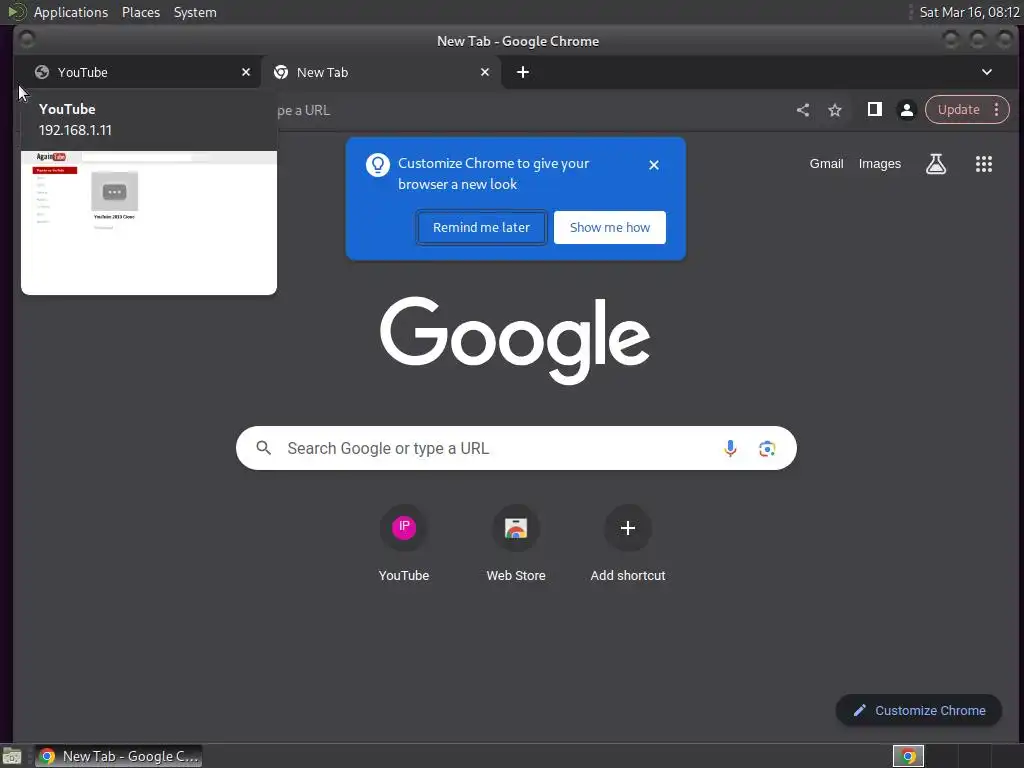Click the clock showing Sat Mar 16
Image resolution: width=1024 pixels, height=768 pixels.
(x=969, y=12)
